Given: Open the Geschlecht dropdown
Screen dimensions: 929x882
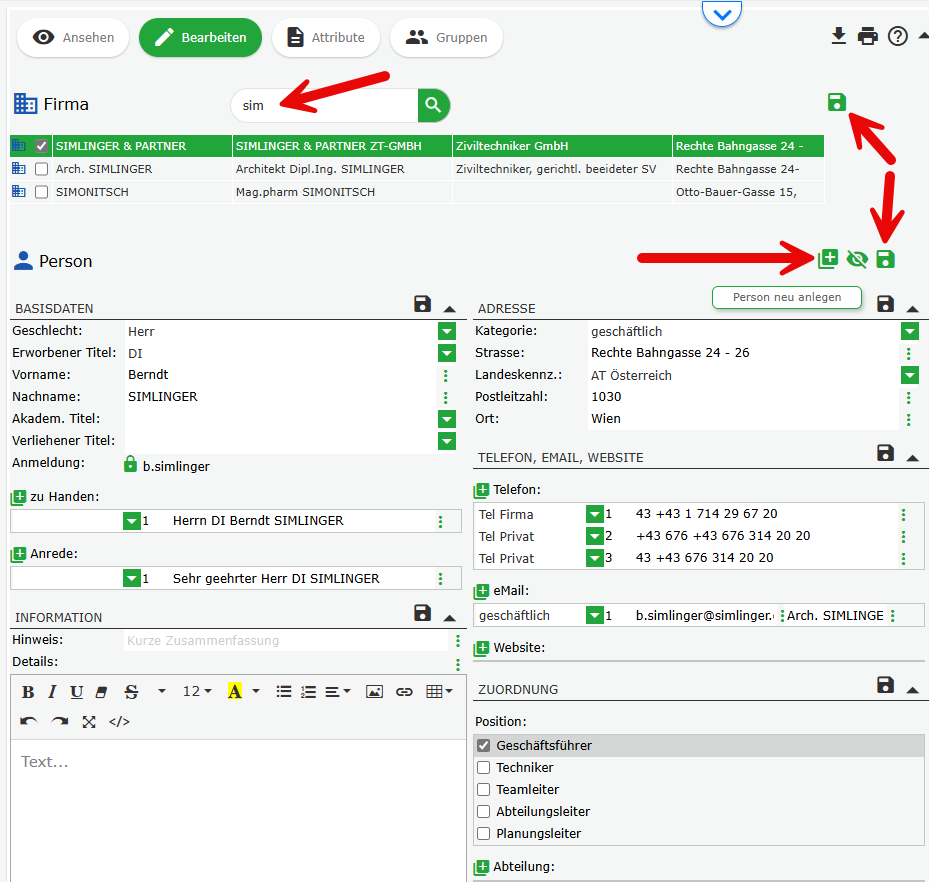Looking at the screenshot, I should click(x=446, y=331).
